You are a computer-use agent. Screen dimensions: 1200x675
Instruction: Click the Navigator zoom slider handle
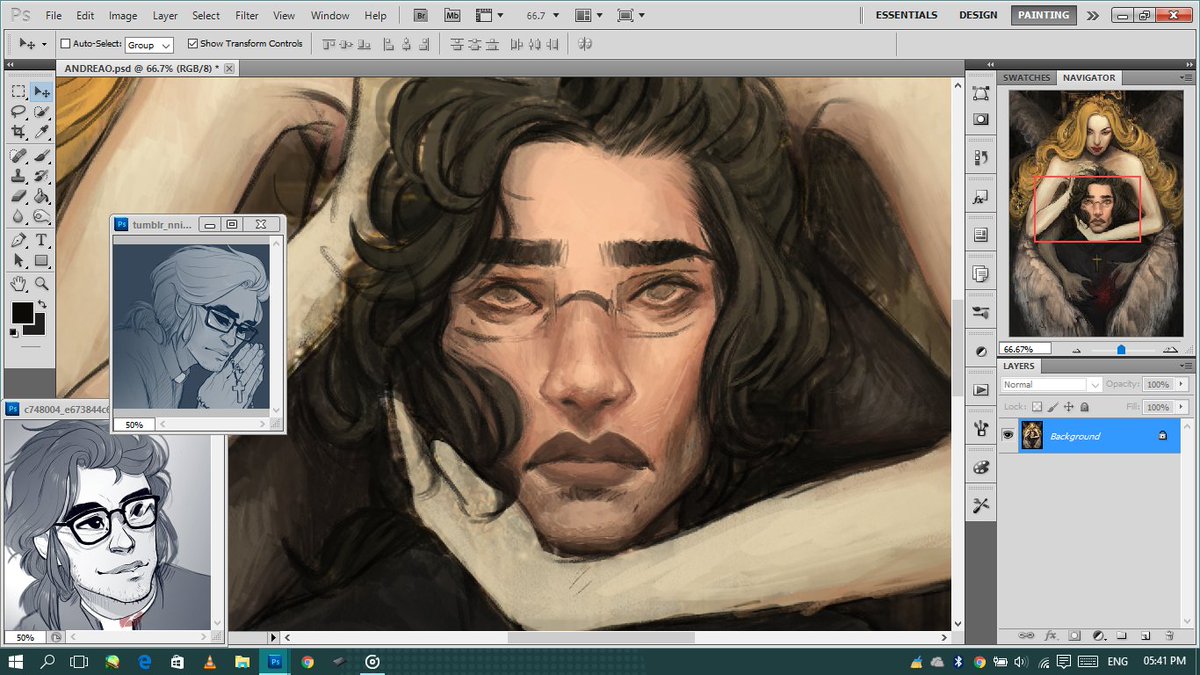point(1121,350)
